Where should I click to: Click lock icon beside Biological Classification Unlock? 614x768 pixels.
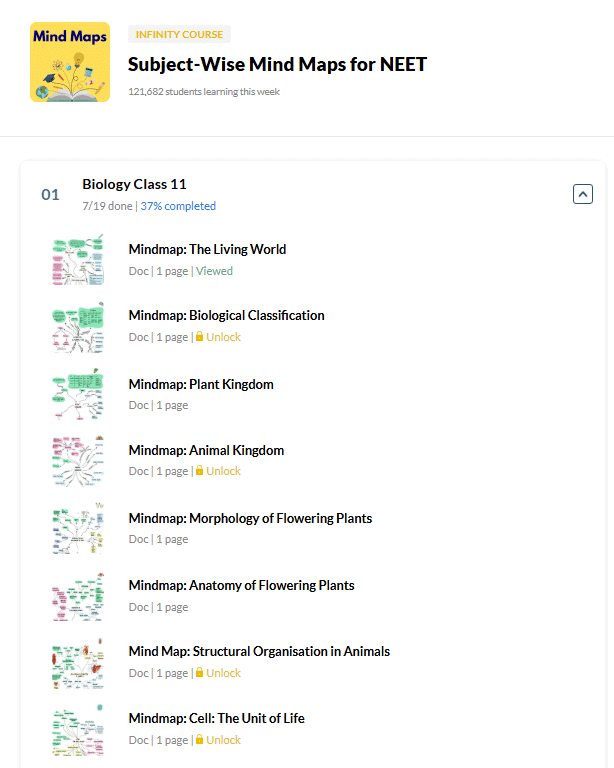coord(199,336)
